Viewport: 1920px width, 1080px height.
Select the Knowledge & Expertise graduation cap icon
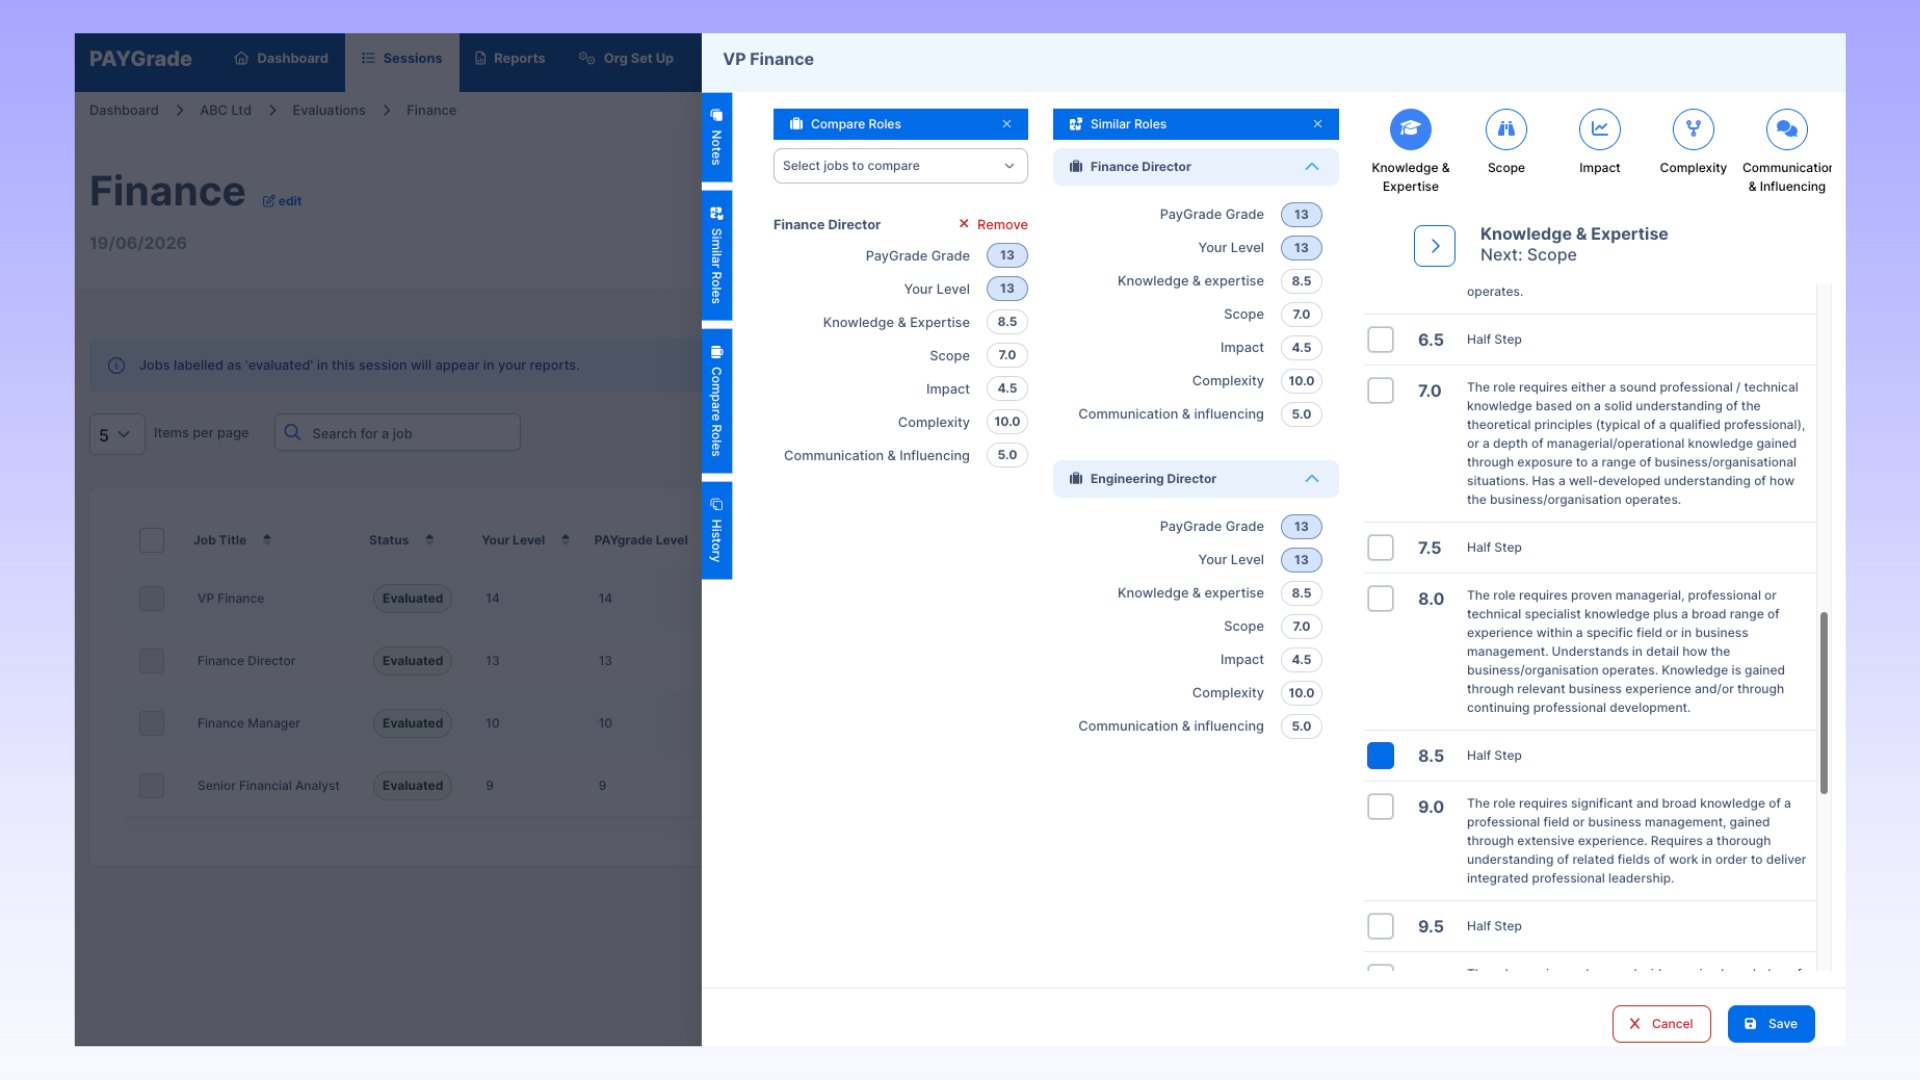1410,129
